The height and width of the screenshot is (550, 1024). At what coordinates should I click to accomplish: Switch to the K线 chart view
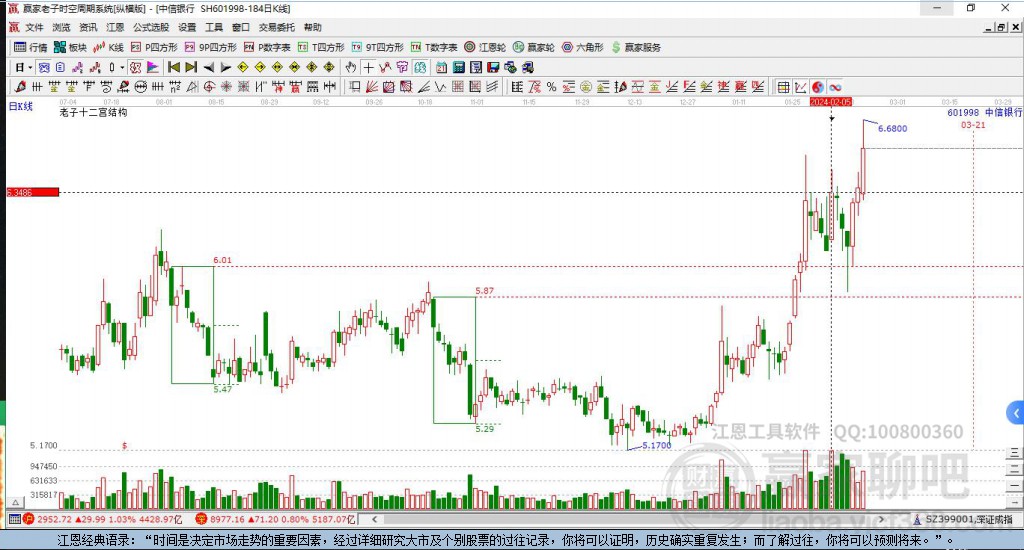tap(108, 47)
